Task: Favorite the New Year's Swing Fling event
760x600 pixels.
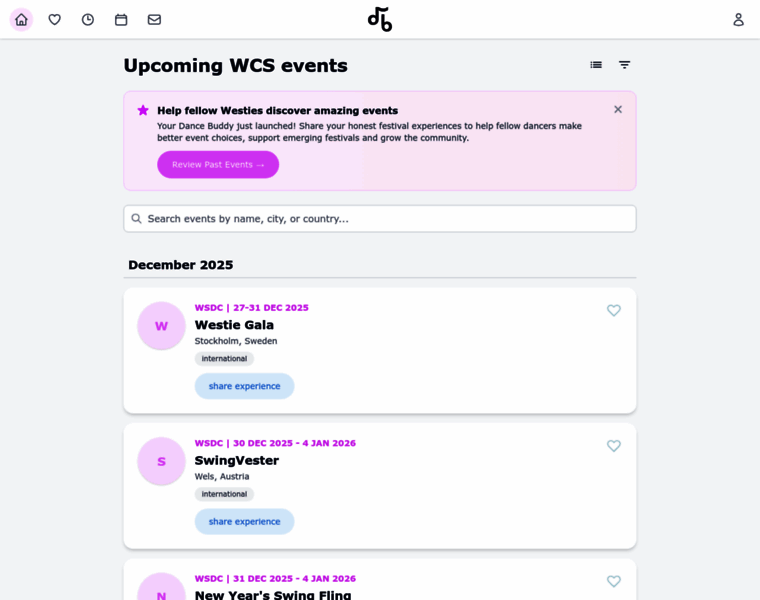Action: pyautogui.click(x=614, y=581)
